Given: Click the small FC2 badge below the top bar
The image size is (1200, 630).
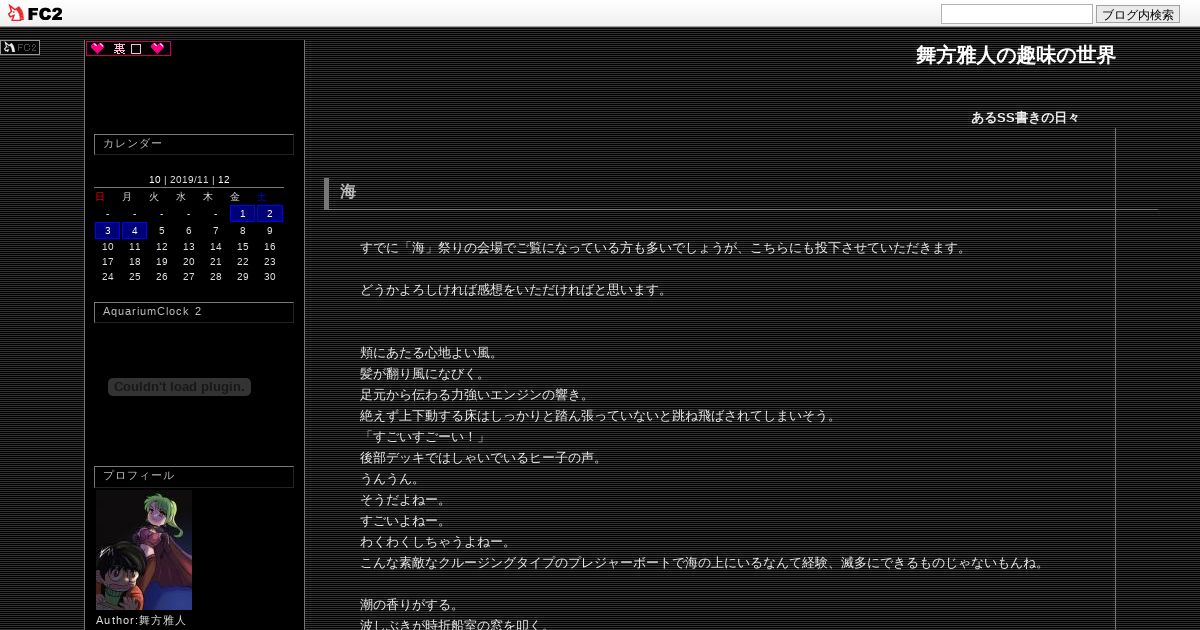Looking at the screenshot, I should [20, 47].
